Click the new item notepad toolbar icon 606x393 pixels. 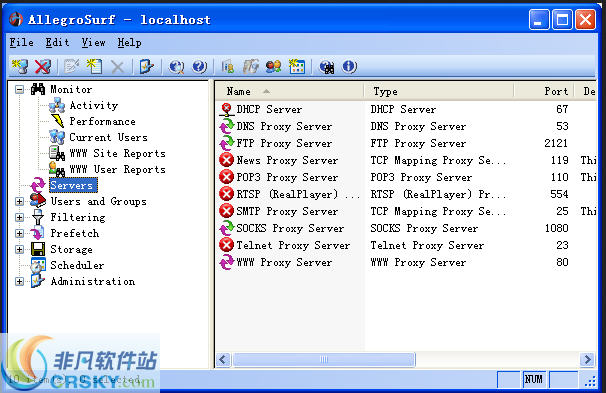click(x=94, y=66)
